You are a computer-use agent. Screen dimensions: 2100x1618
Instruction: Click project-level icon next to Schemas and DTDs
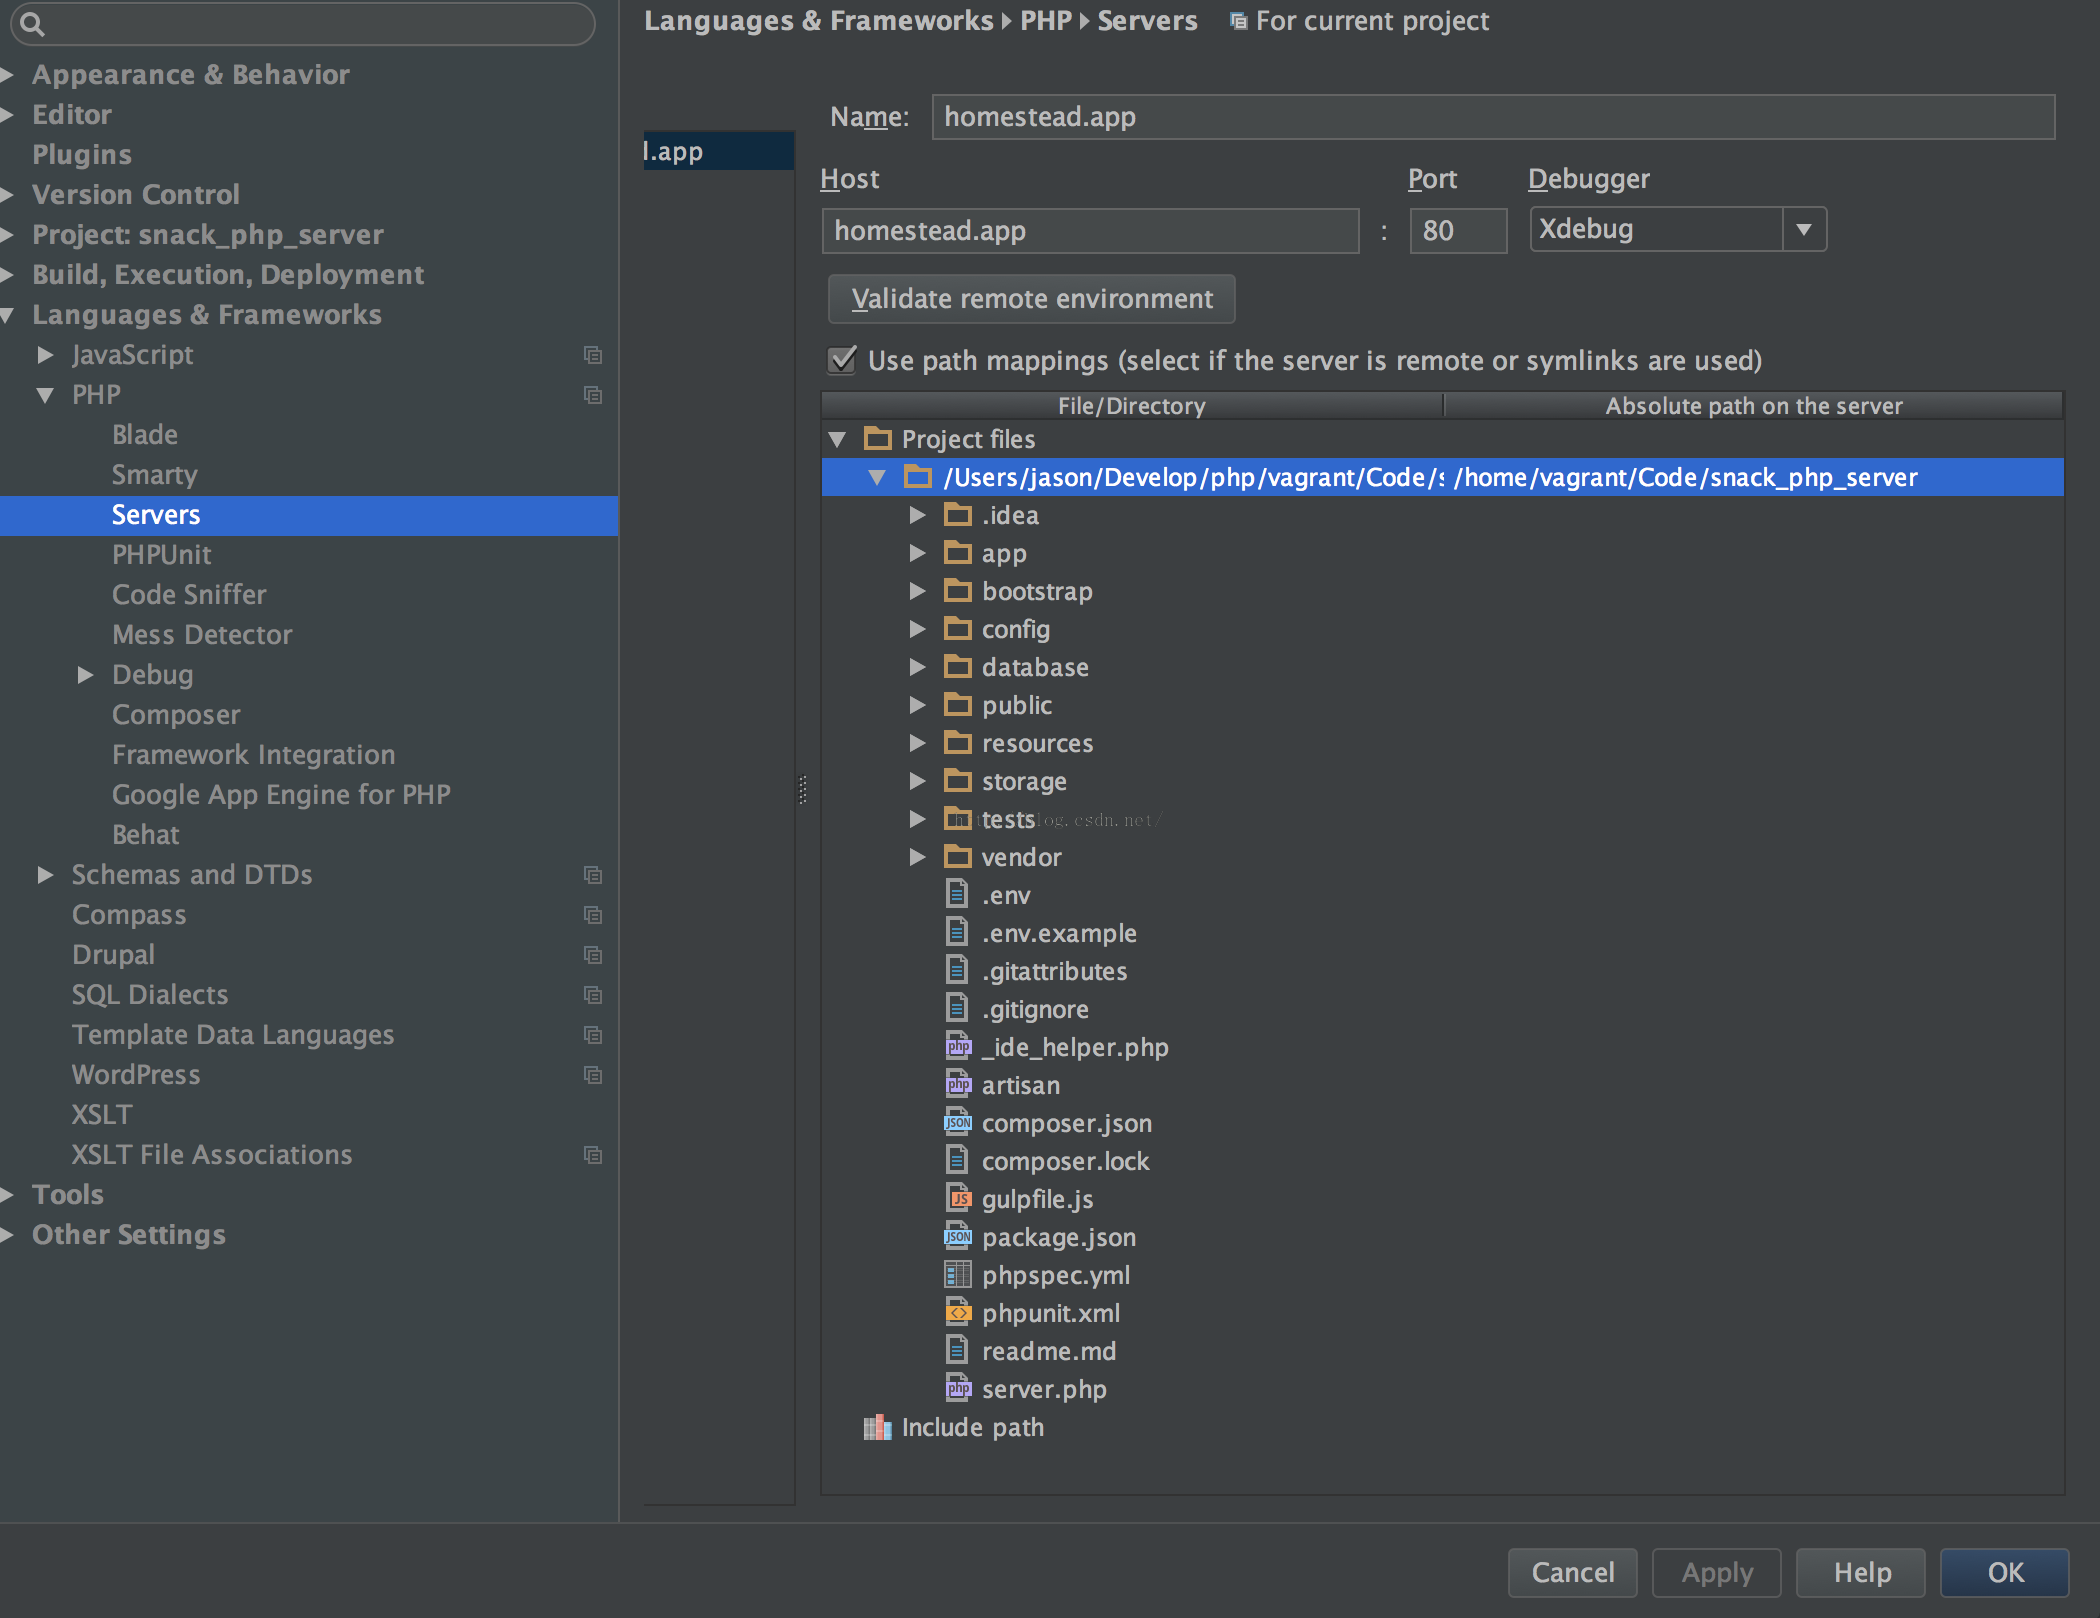coord(593,875)
